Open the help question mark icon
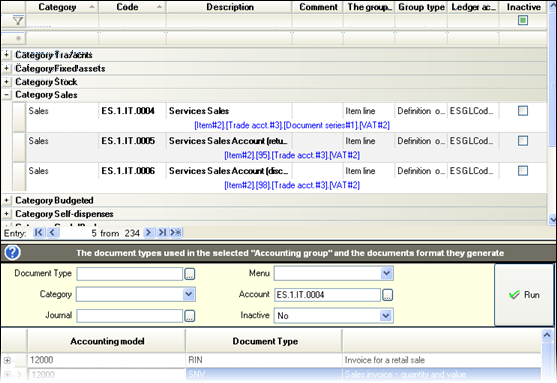 [x=12, y=253]
